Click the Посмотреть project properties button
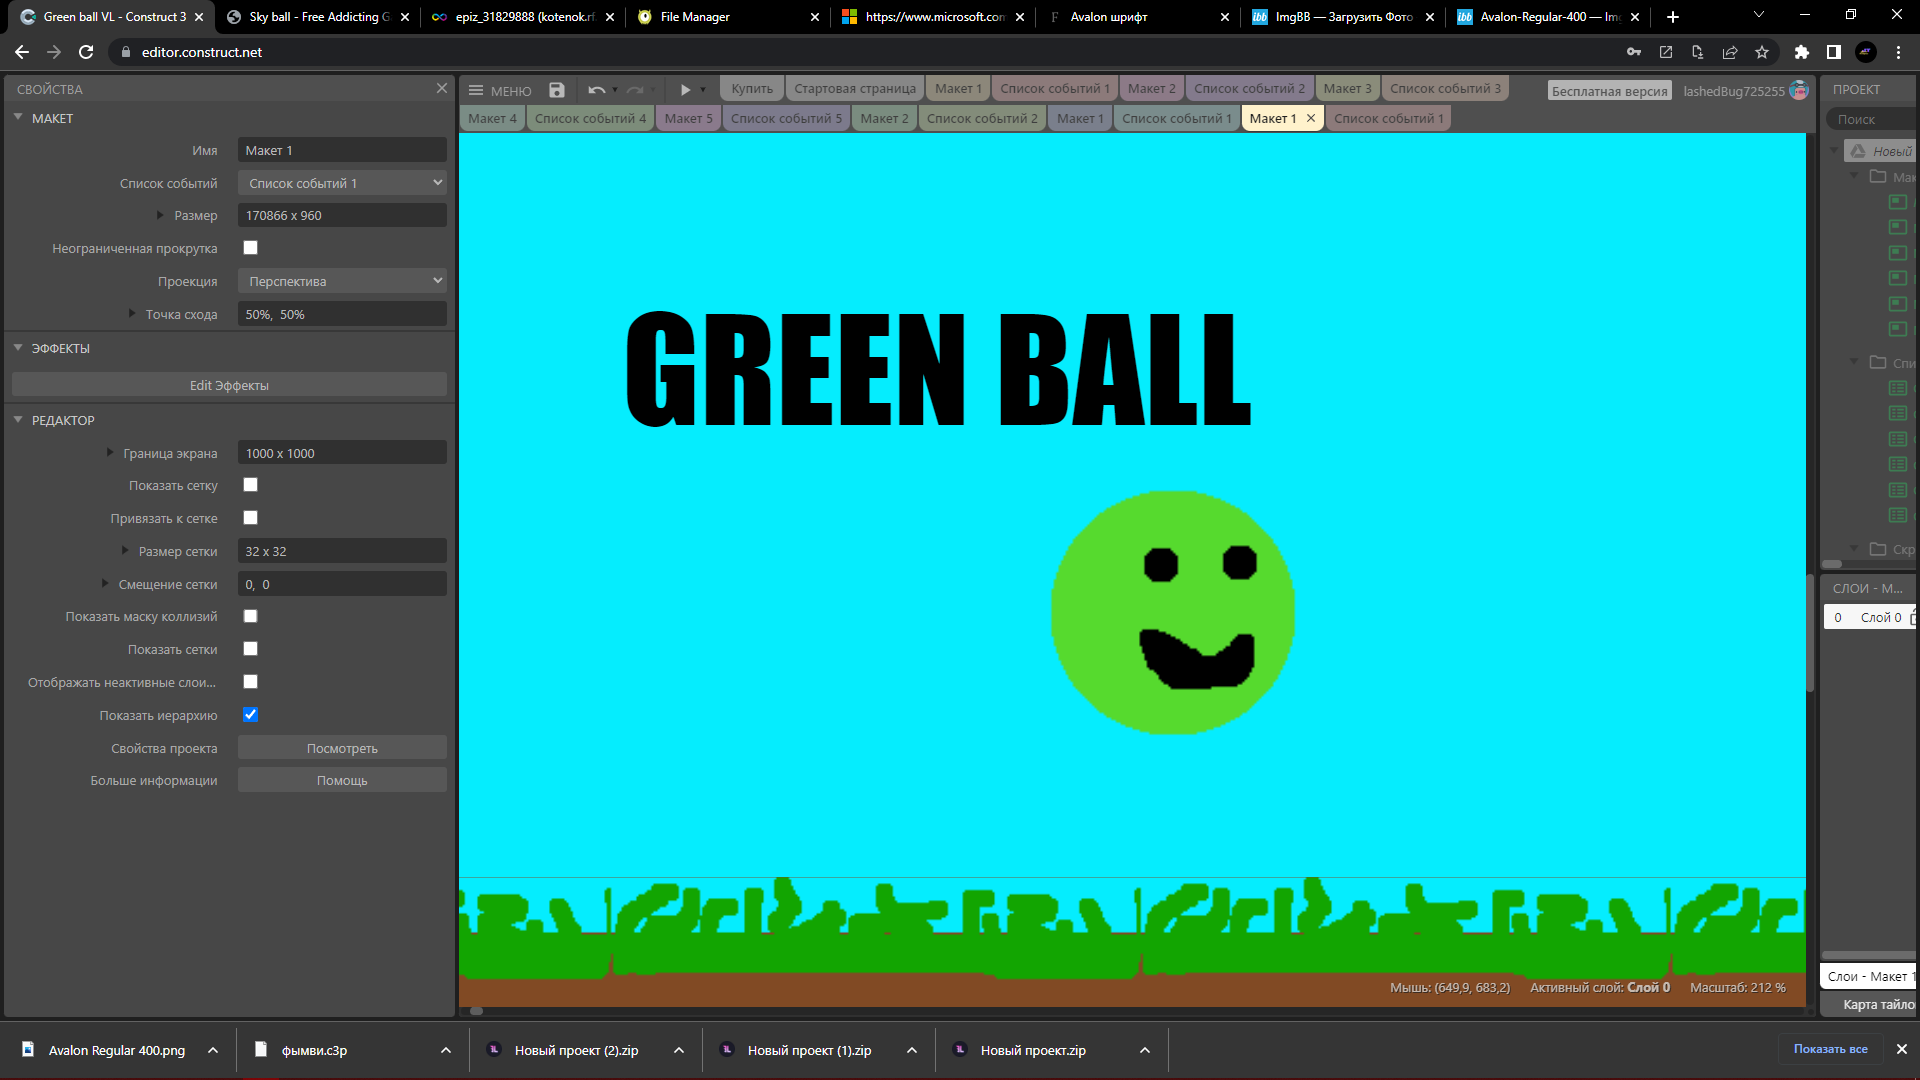 342,748
